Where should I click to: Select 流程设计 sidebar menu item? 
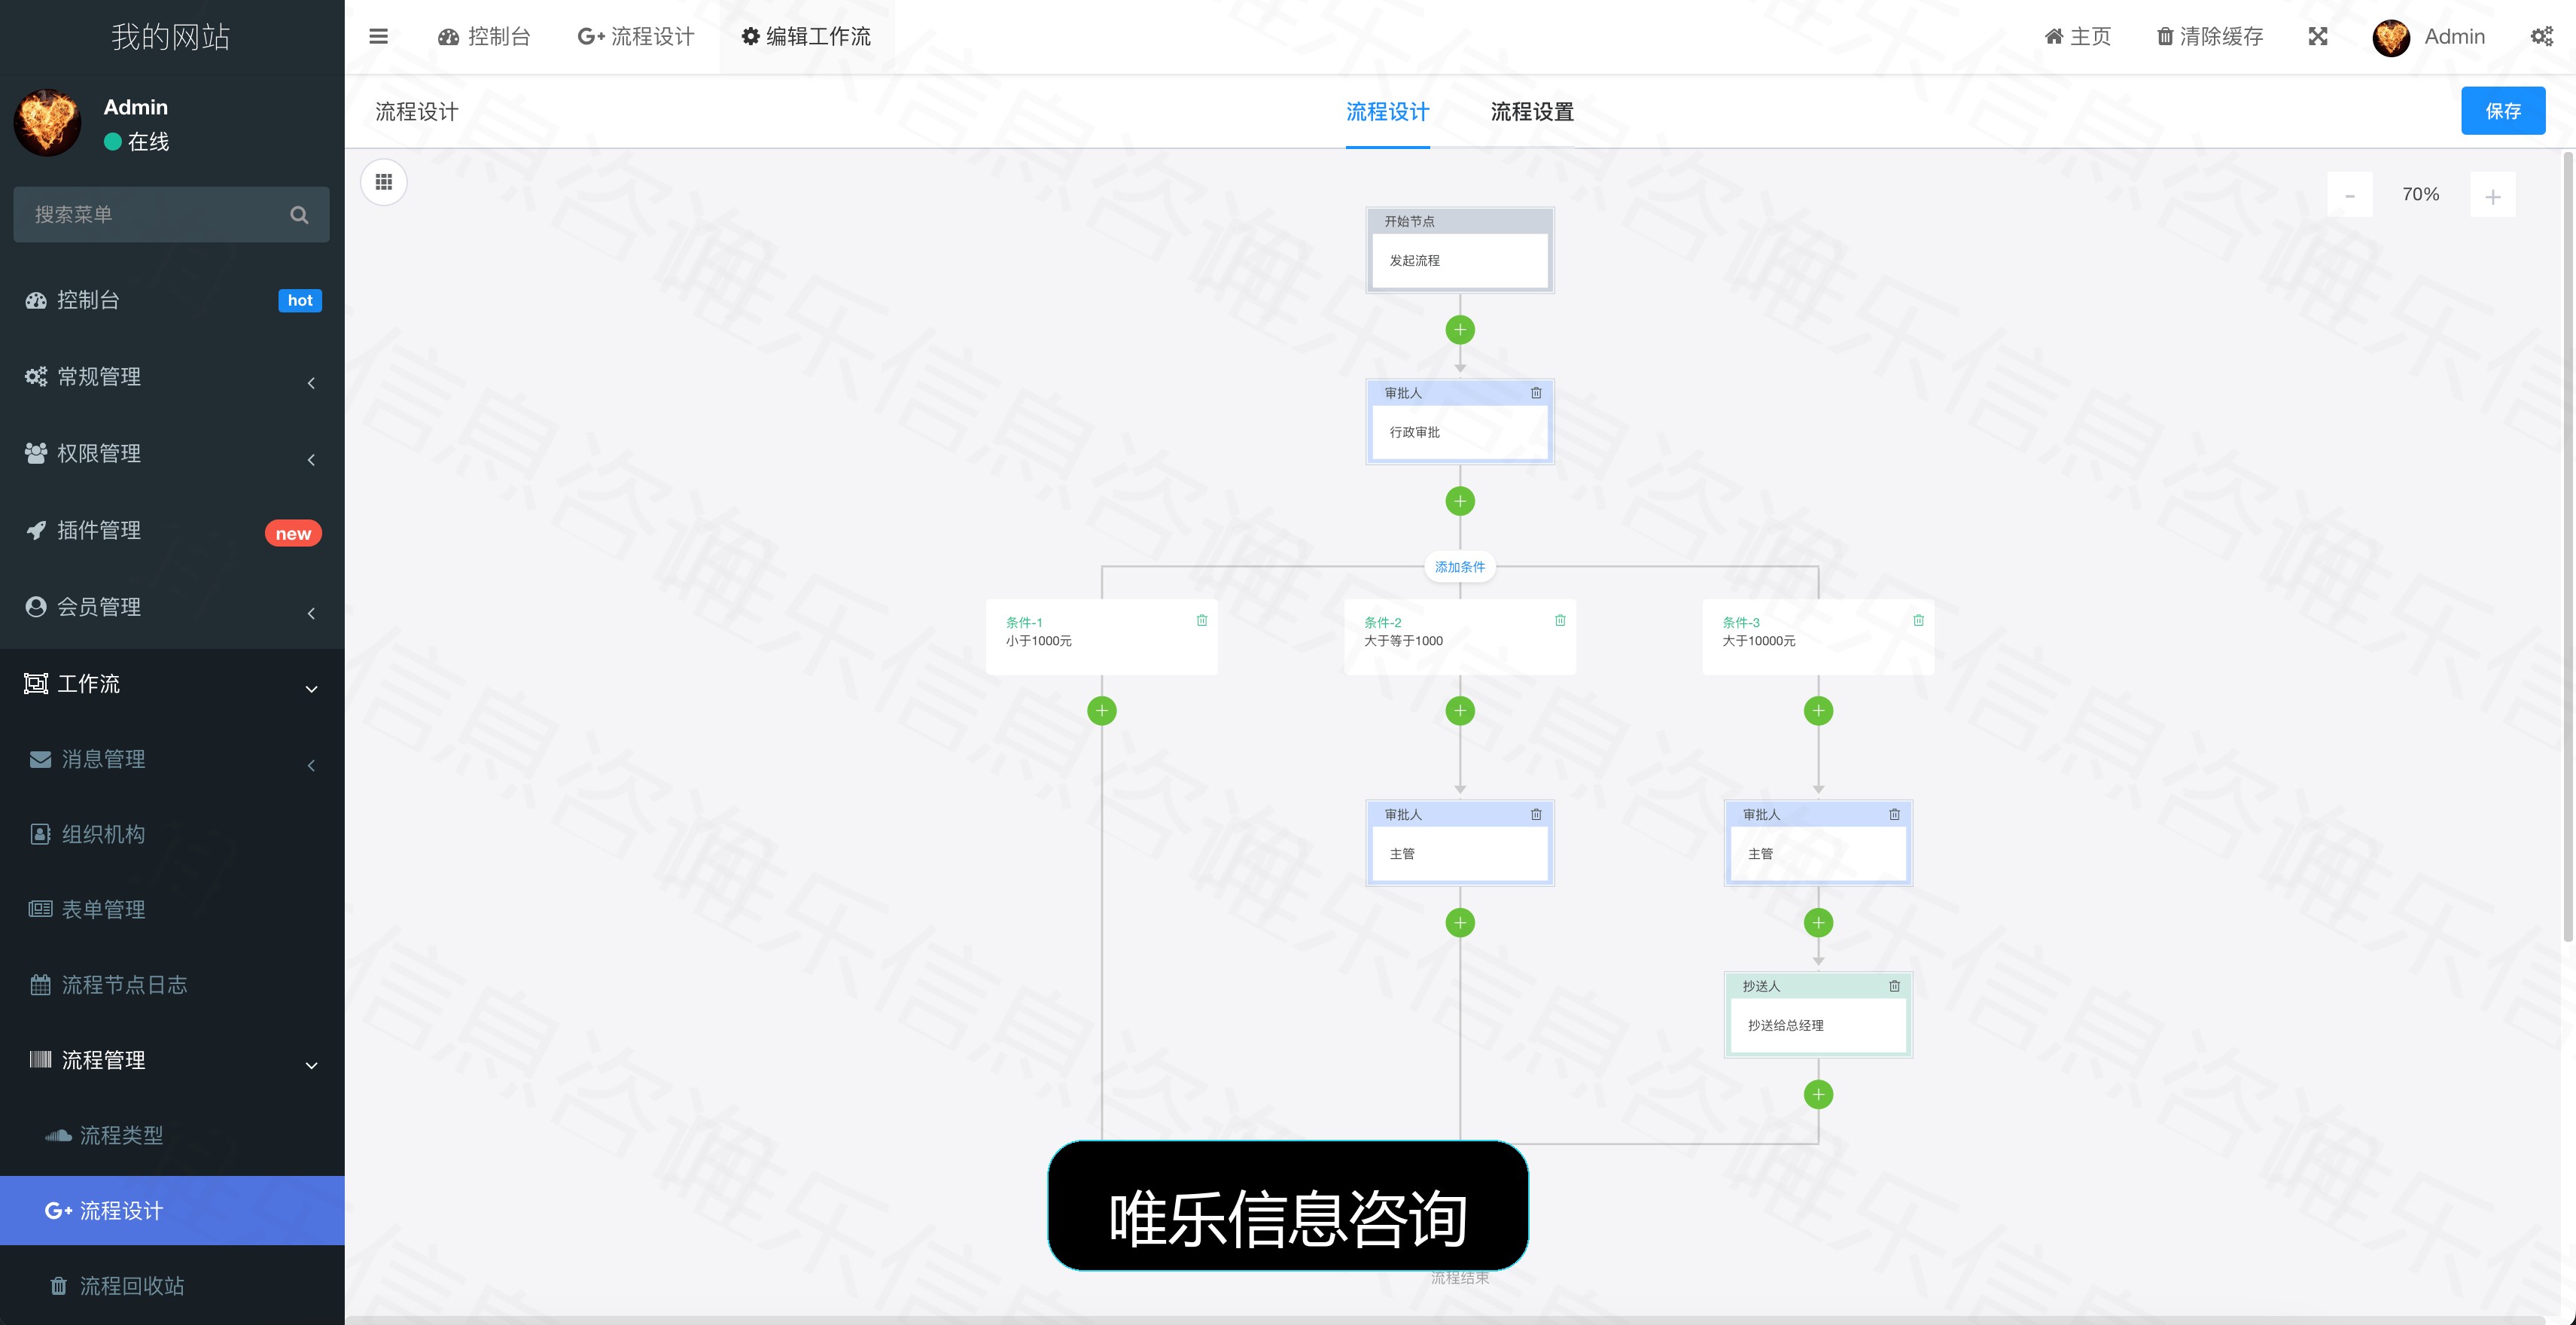tap(172, 1210)
